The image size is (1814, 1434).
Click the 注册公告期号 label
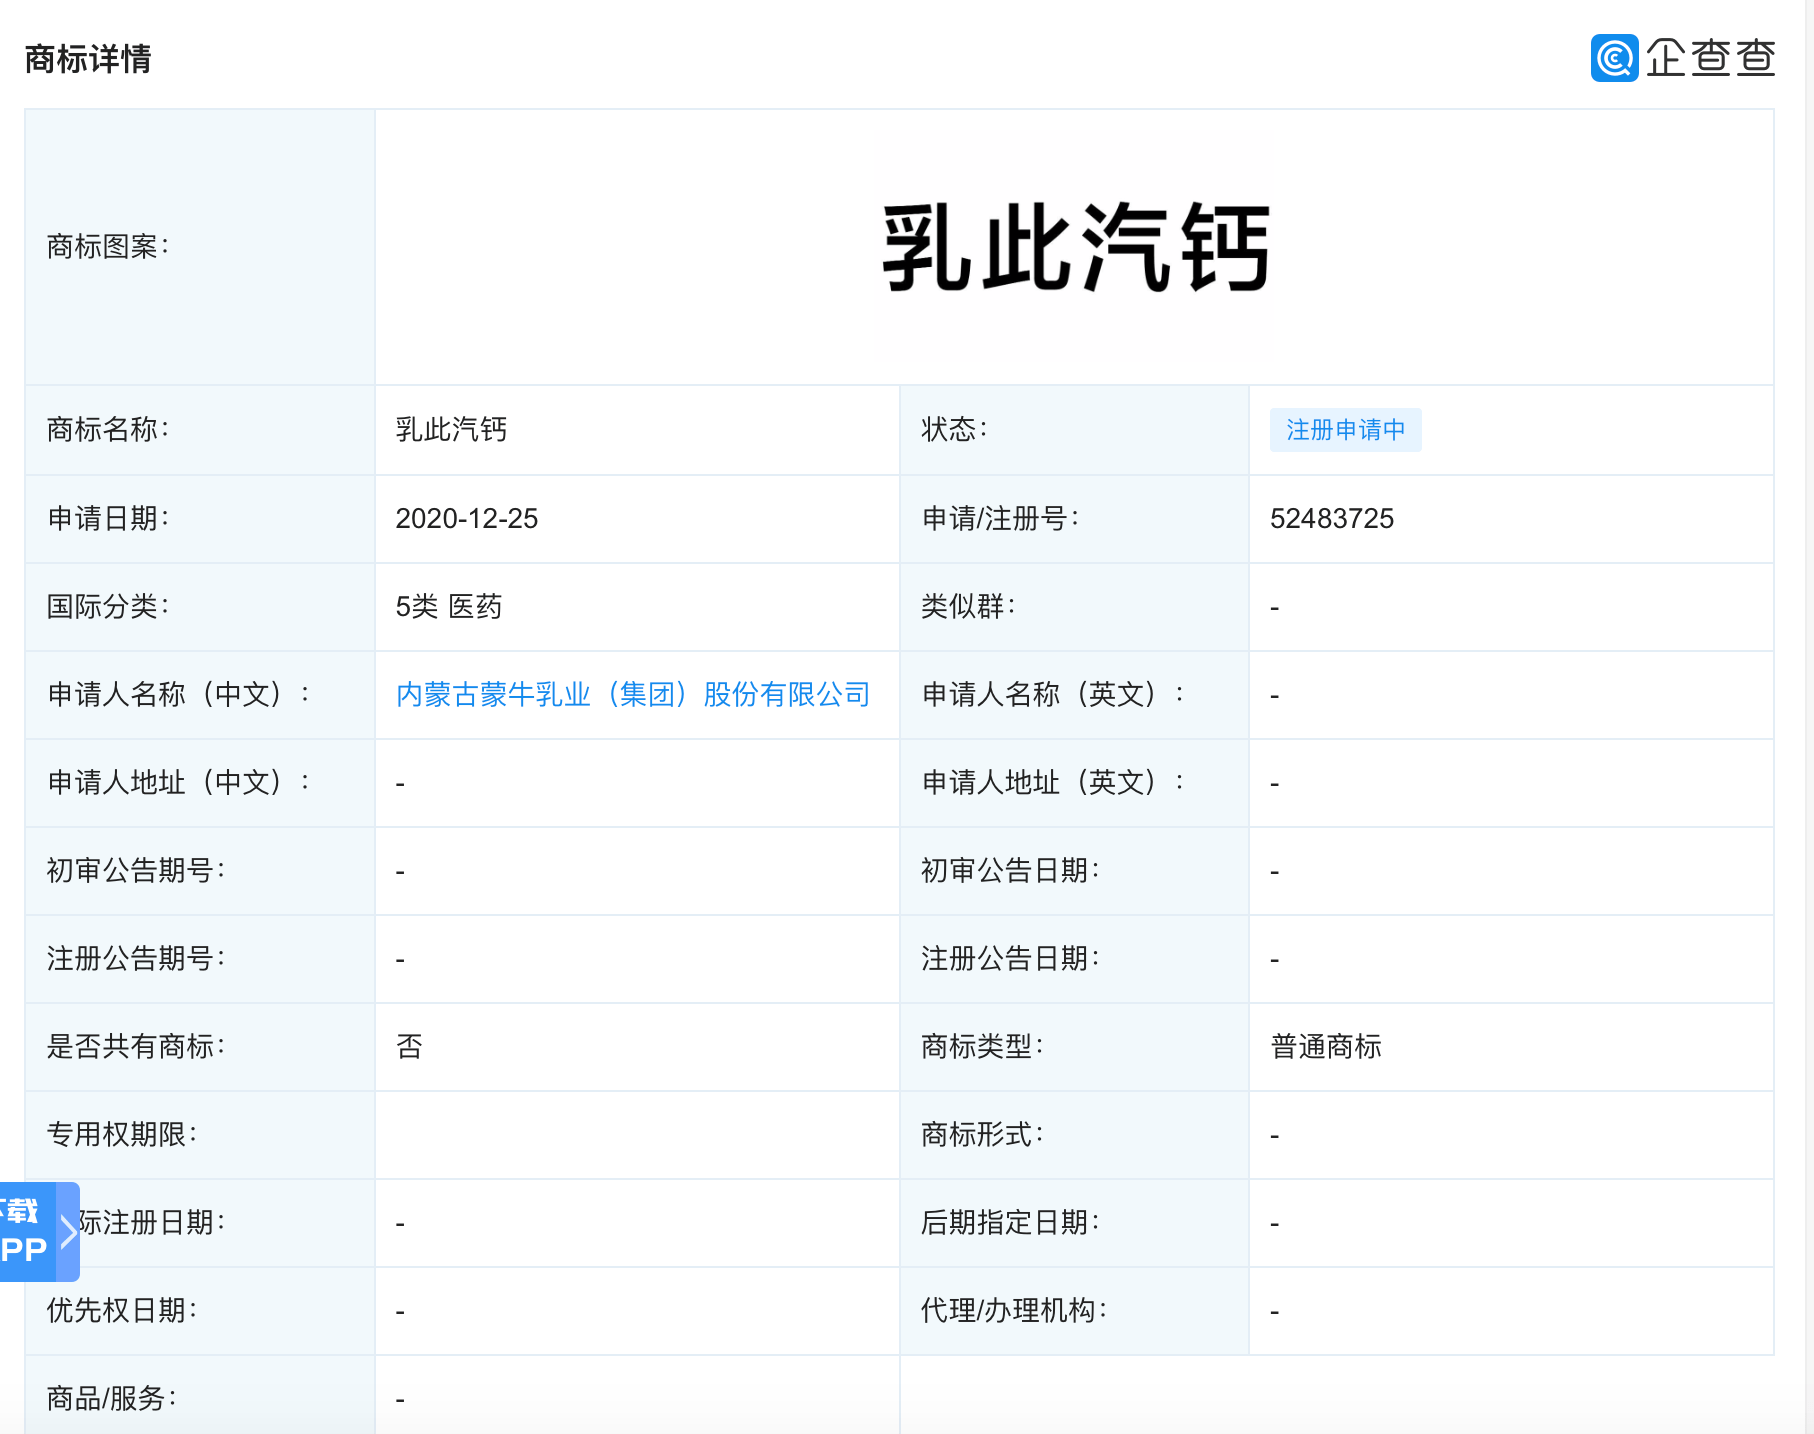[x=136, y=958]
